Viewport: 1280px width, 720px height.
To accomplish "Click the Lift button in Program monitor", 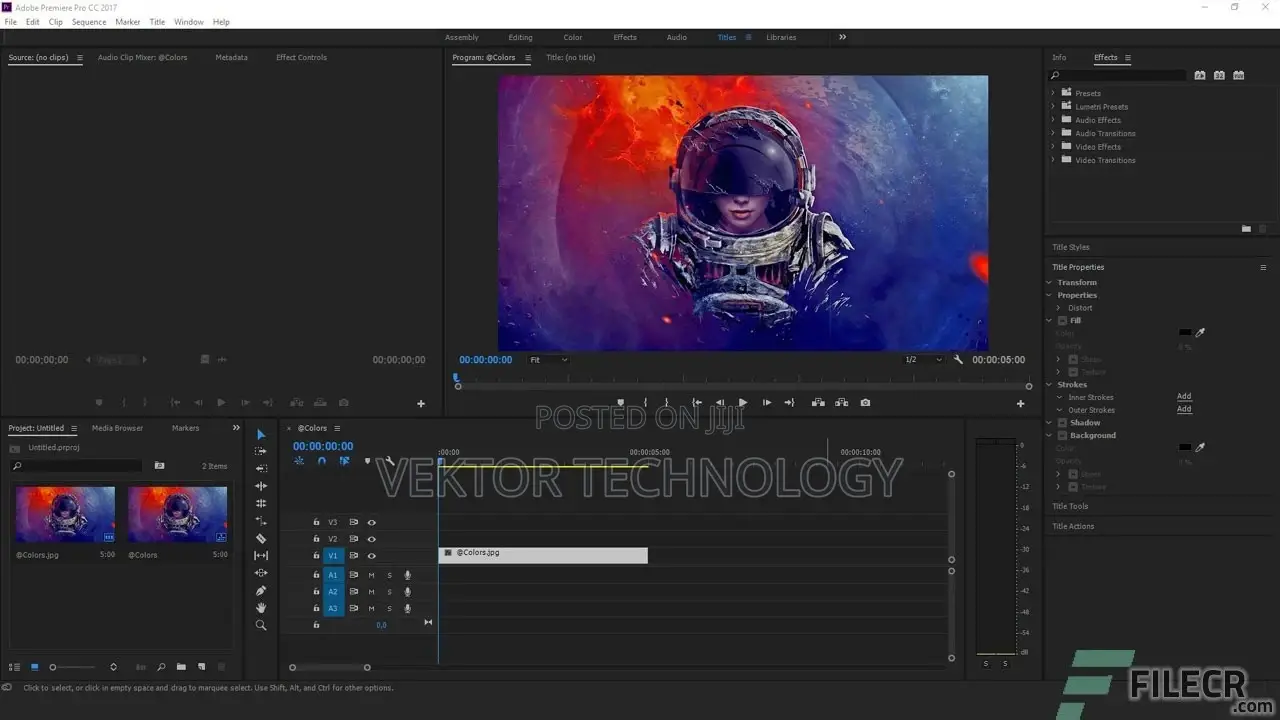I will (x=818, y=403).
